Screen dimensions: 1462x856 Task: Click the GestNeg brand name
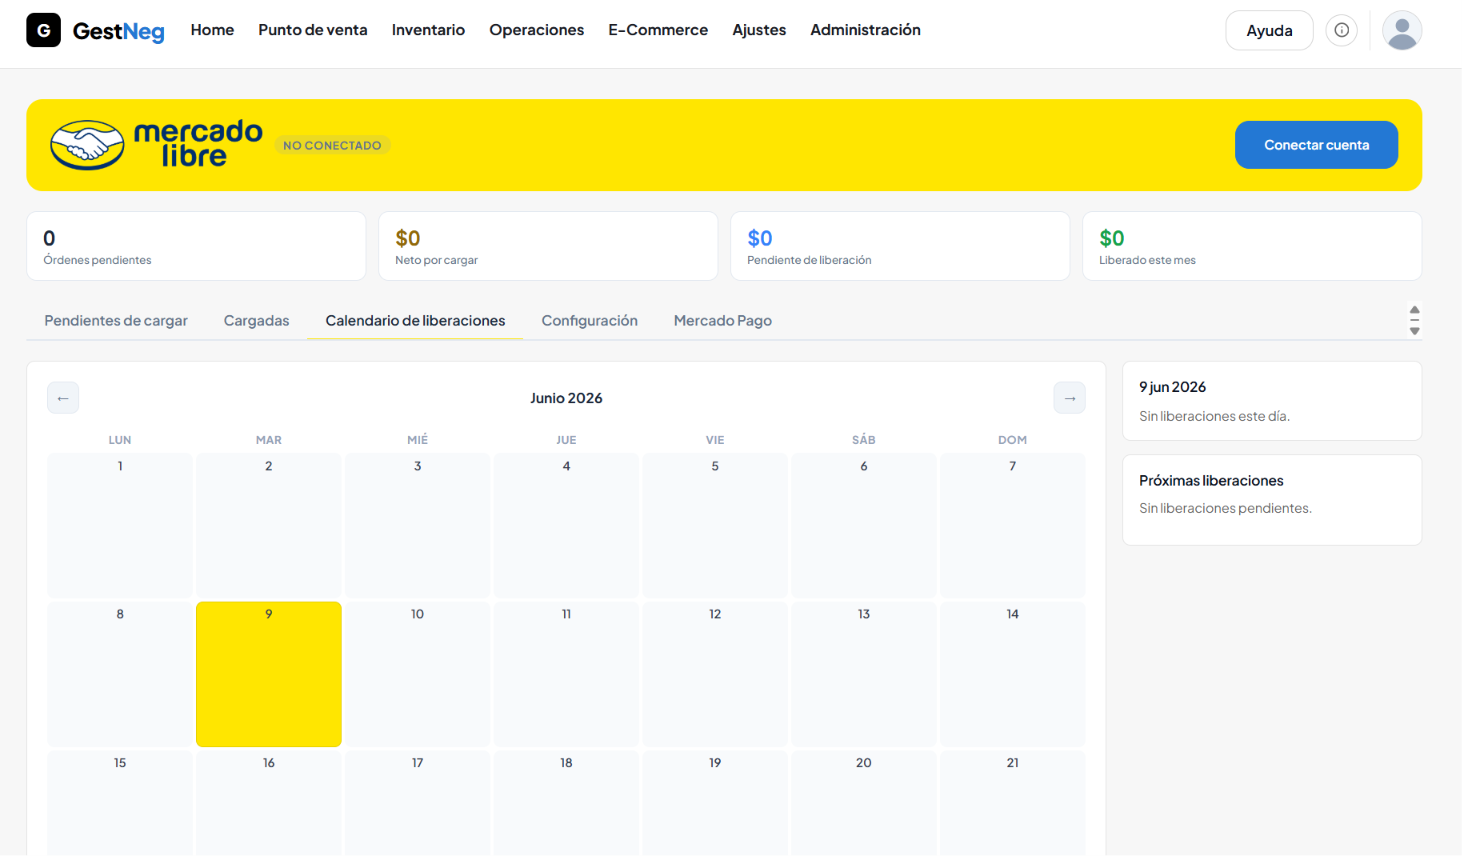tap(118, 31)
